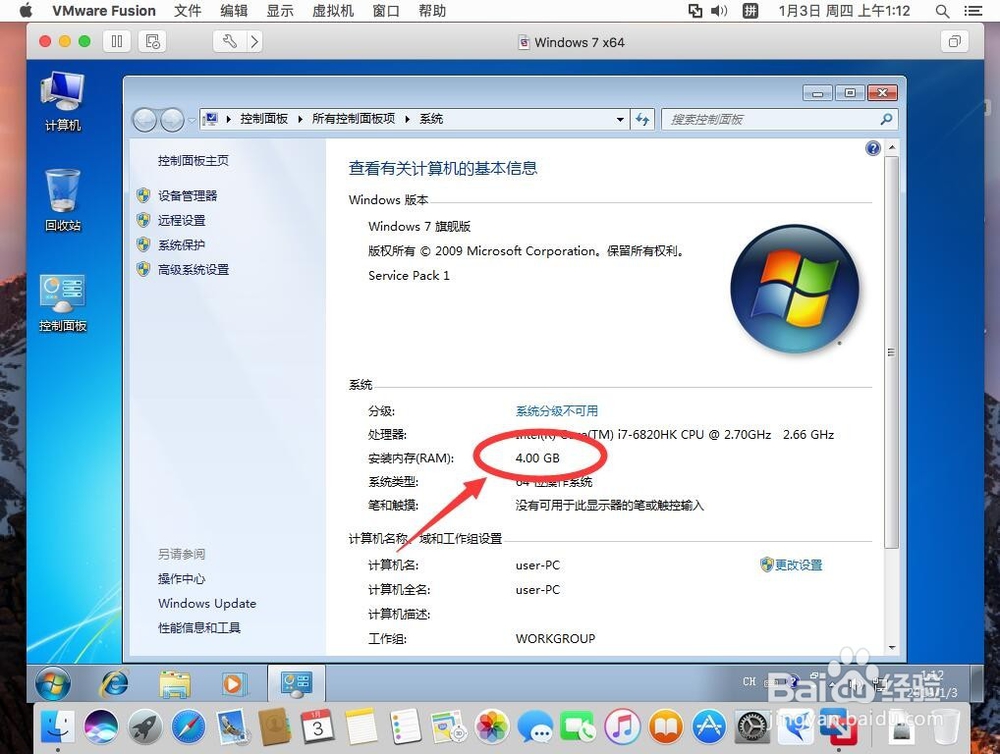1000x754 pixels.
Task: Open the App Store from the Dock
Action: (709, 726)
